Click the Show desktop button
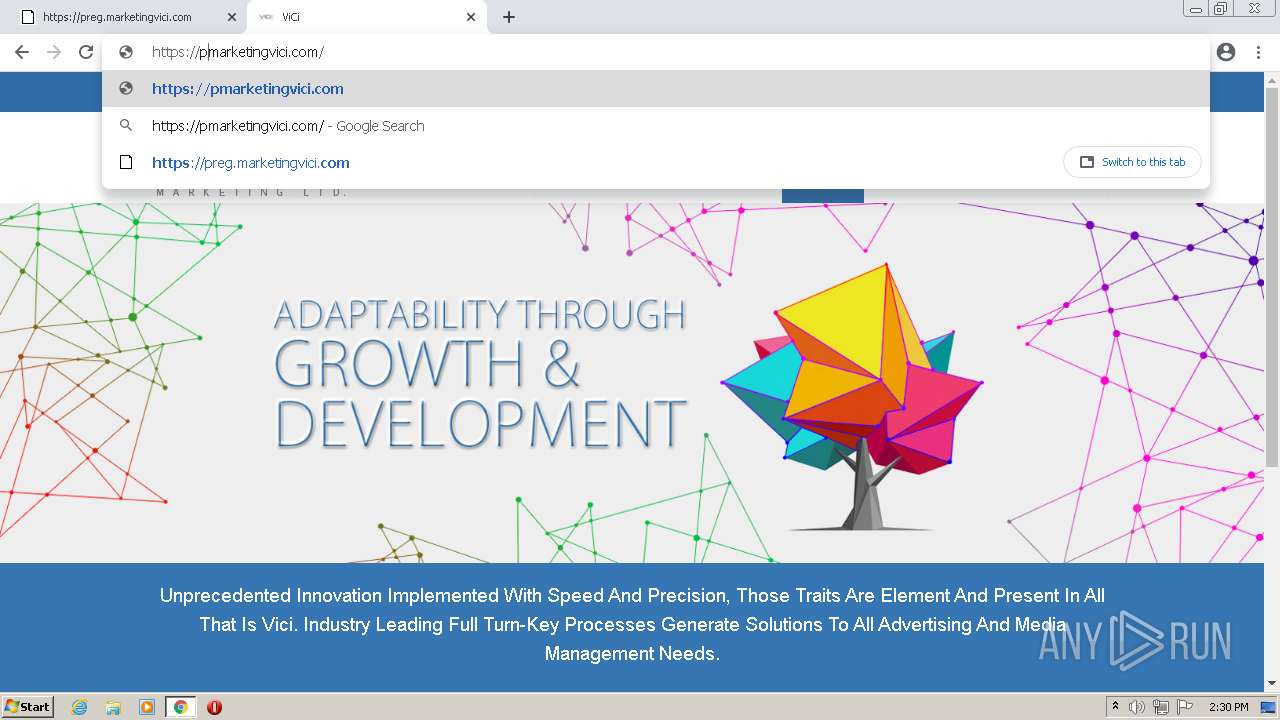The height and width of the screenshot is (720, 1280). click(1270, 707)
